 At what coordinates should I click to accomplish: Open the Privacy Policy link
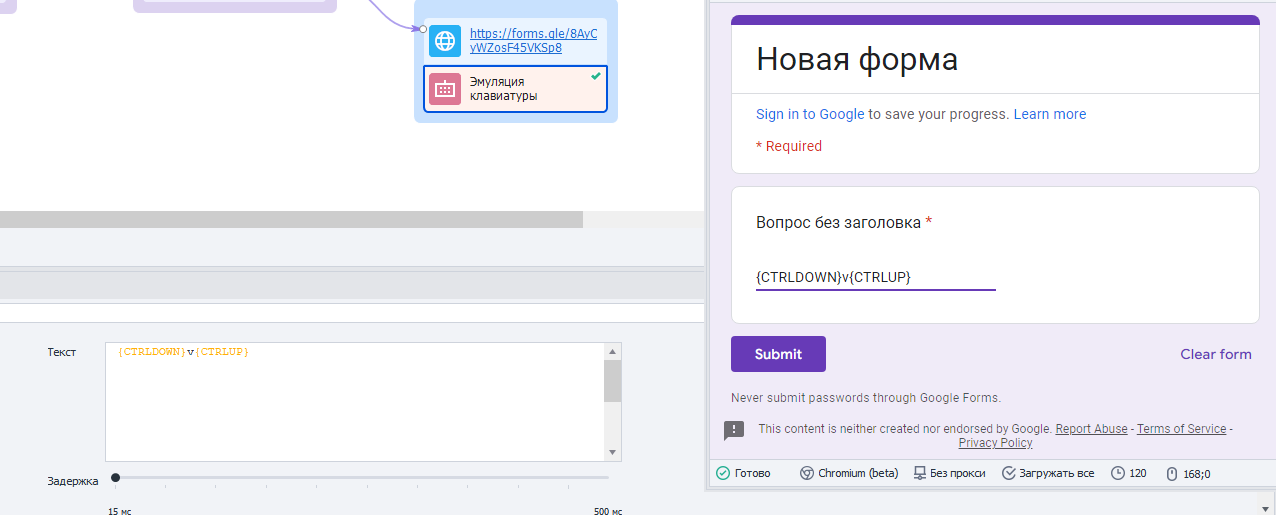pos(995,443)
